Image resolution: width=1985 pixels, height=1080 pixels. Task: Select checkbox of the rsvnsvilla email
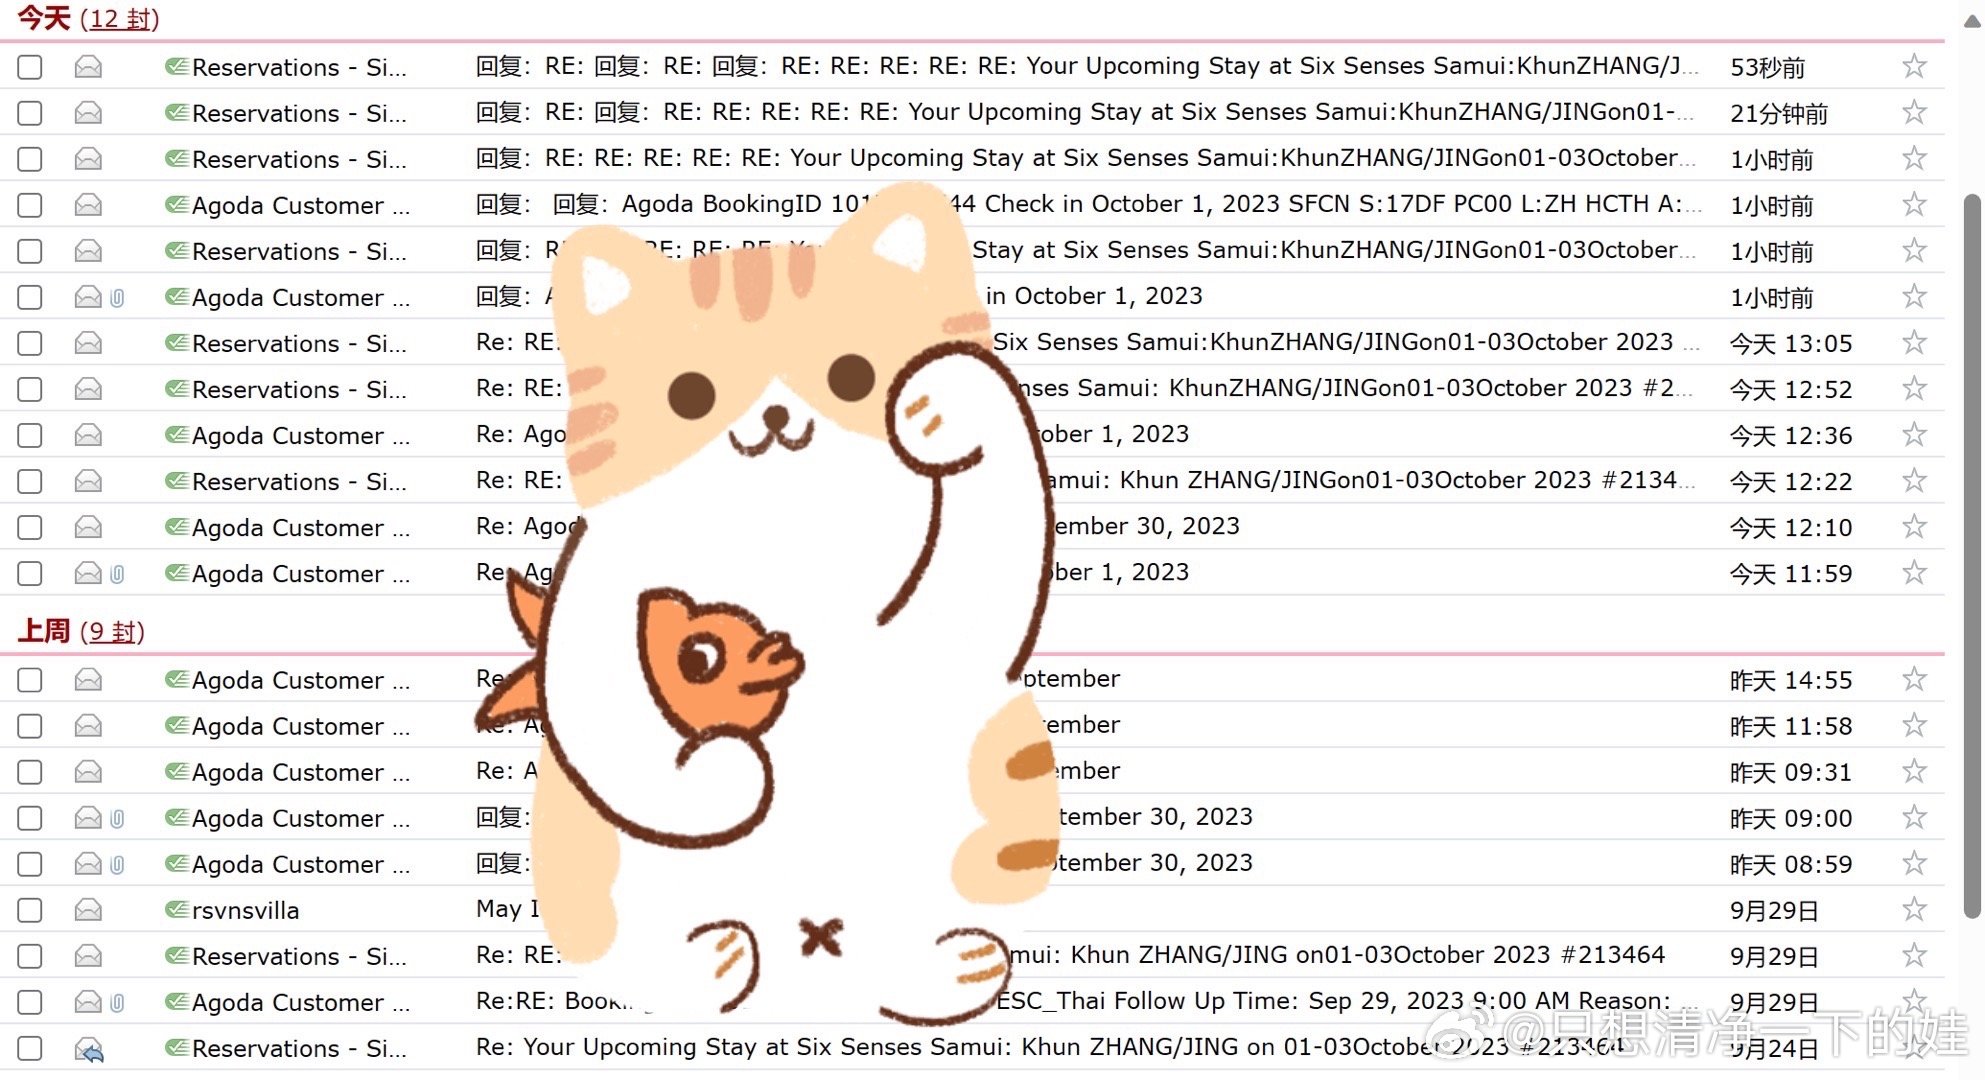coord(30,910)
